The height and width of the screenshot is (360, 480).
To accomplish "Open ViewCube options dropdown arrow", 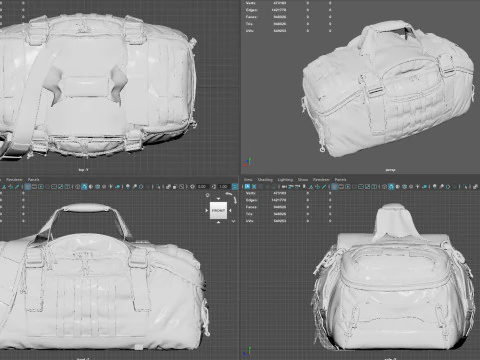I will (233, 221).
